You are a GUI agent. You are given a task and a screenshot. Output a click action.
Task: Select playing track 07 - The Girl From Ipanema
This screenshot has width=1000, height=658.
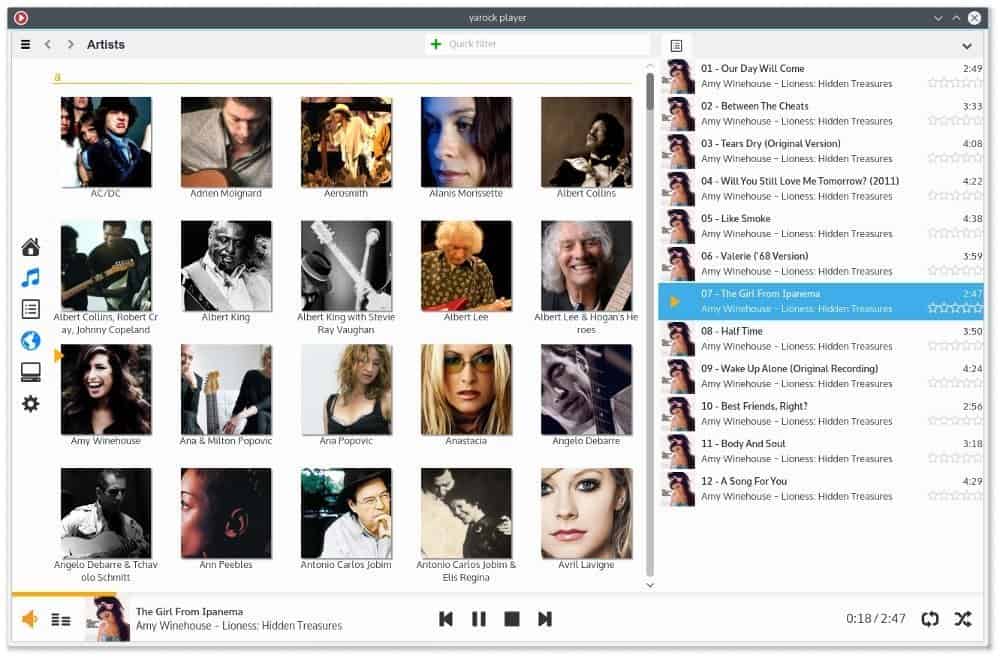[x=821, y=301]
